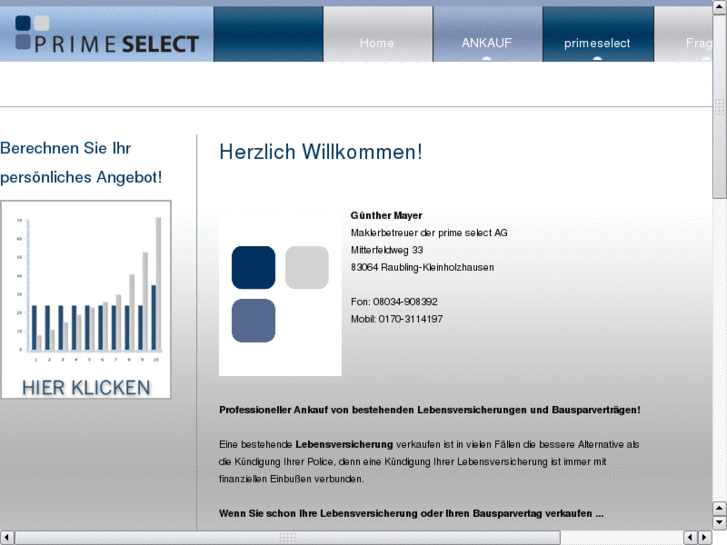Open the primeselect navigation tab
The width and height of the screenshot is (727, 545).
pyautogui.click(x=597, y=34)
